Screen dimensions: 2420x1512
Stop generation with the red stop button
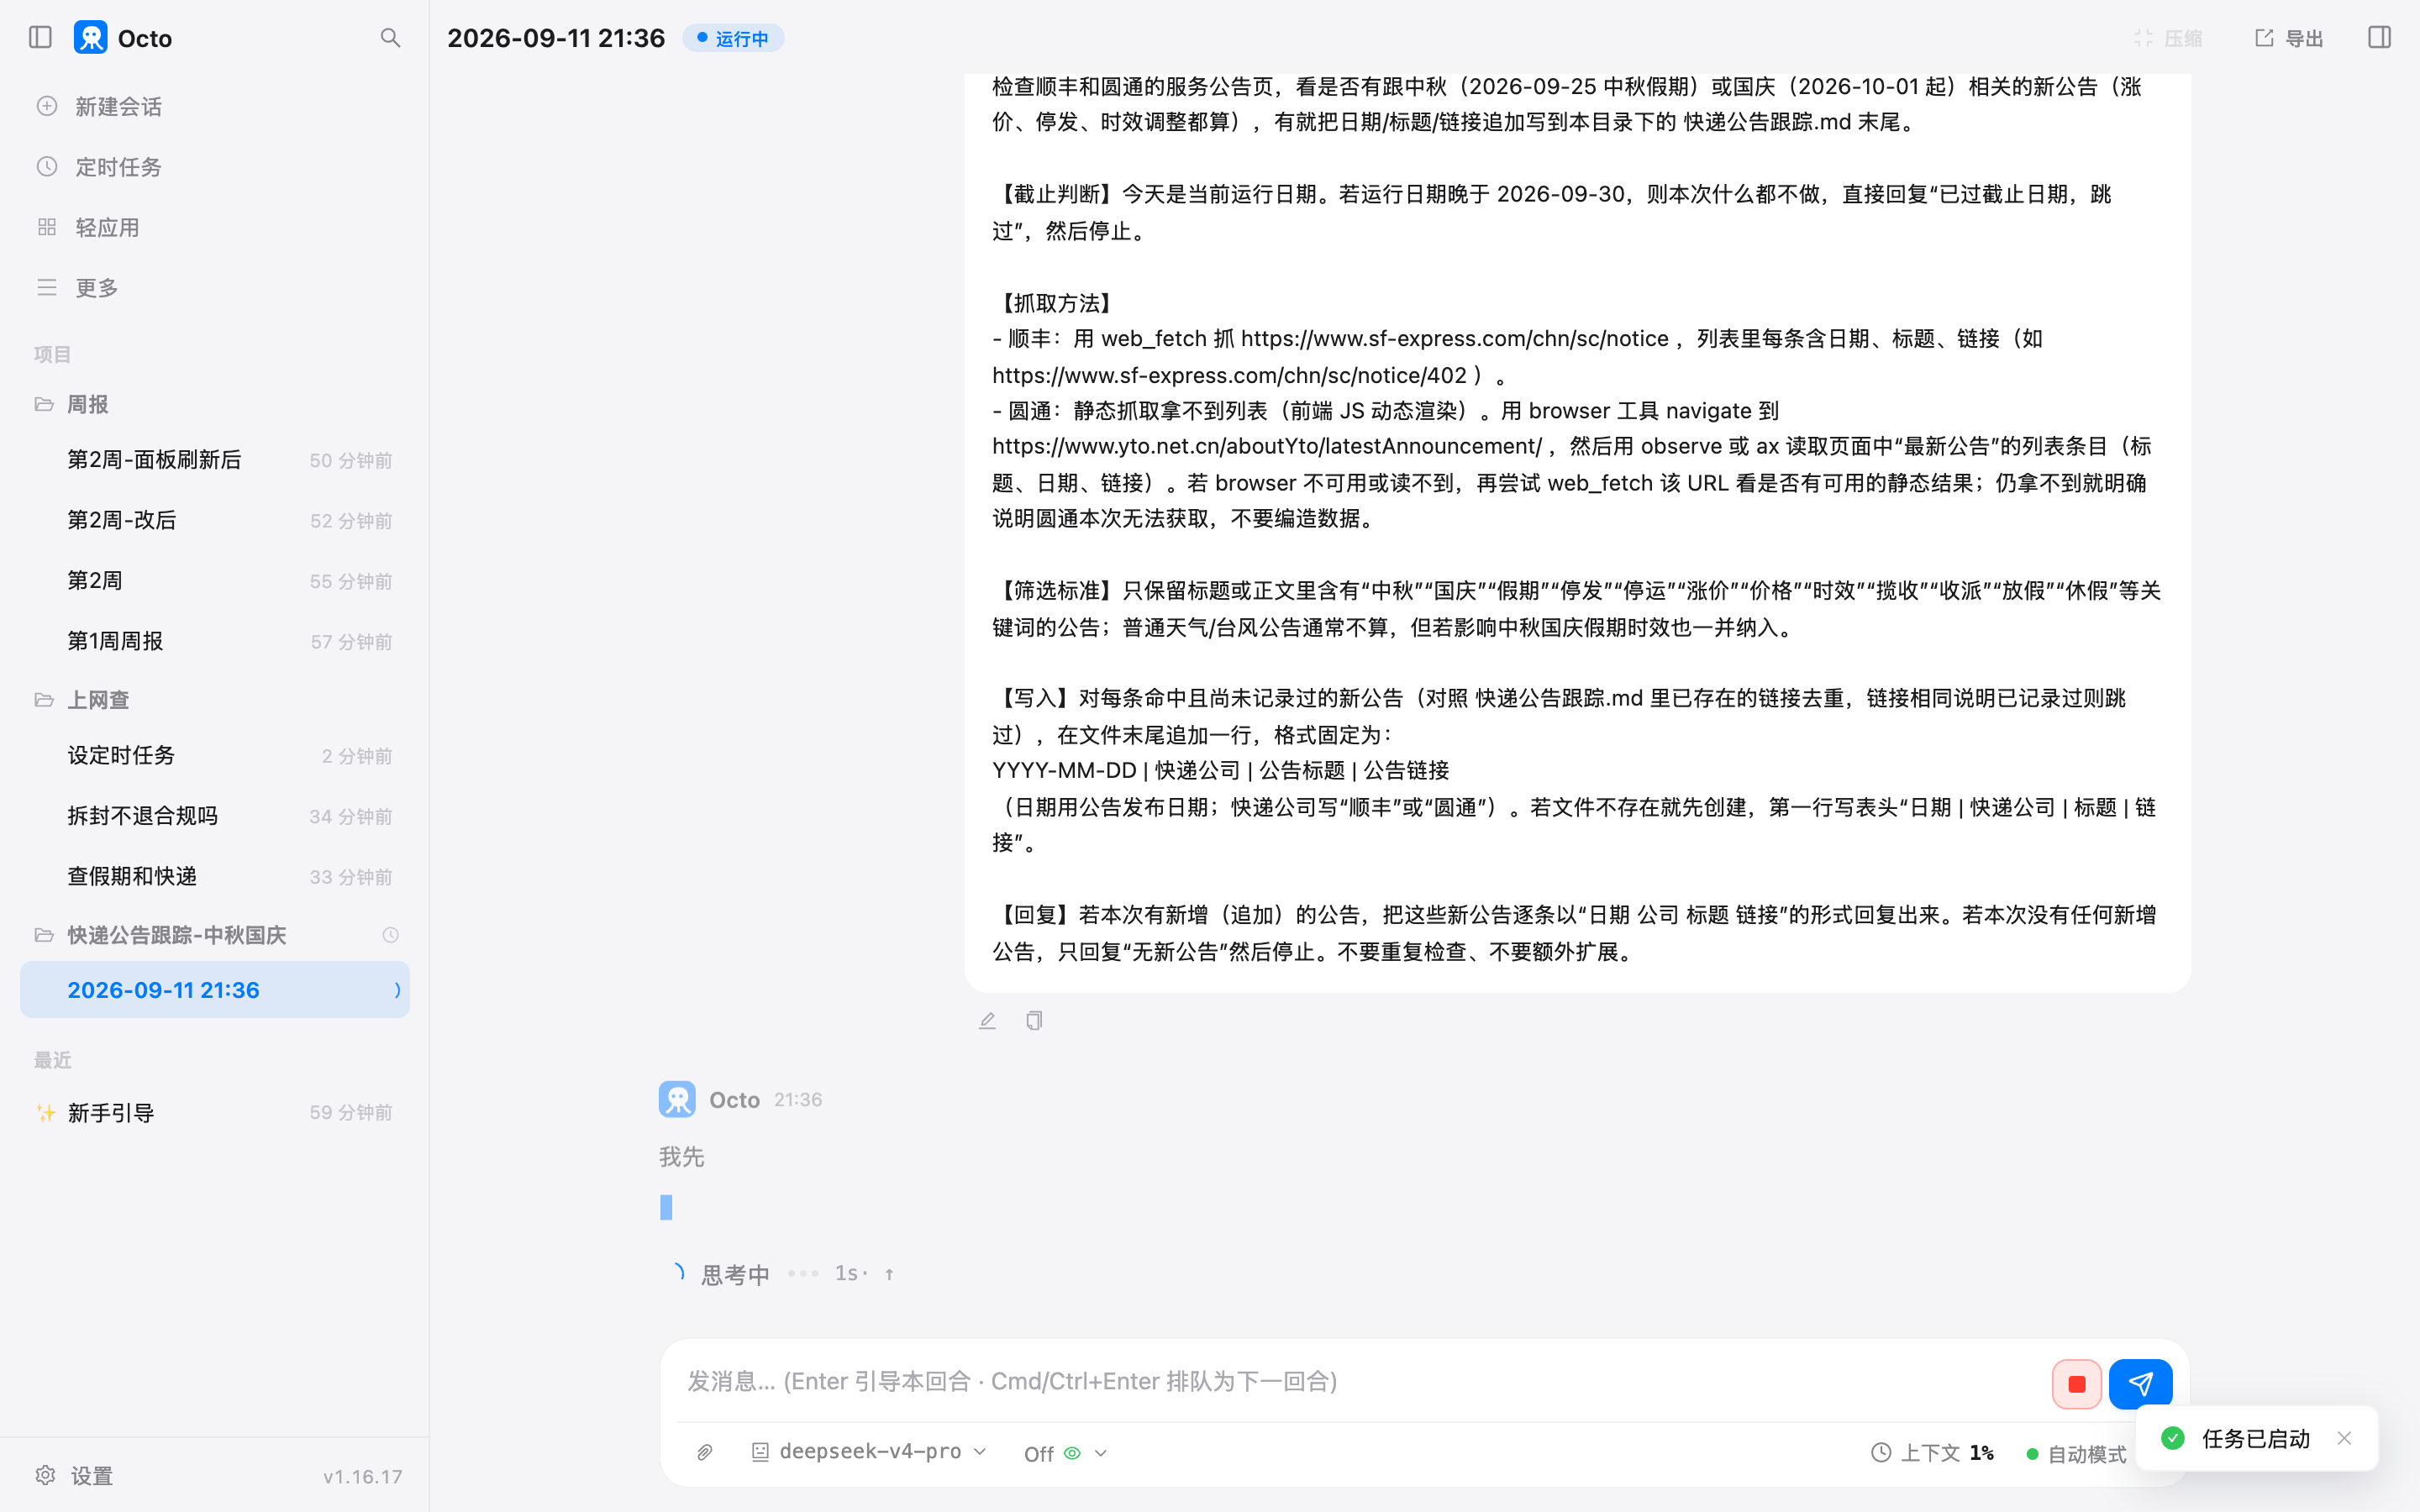tap(2076, 1384)
